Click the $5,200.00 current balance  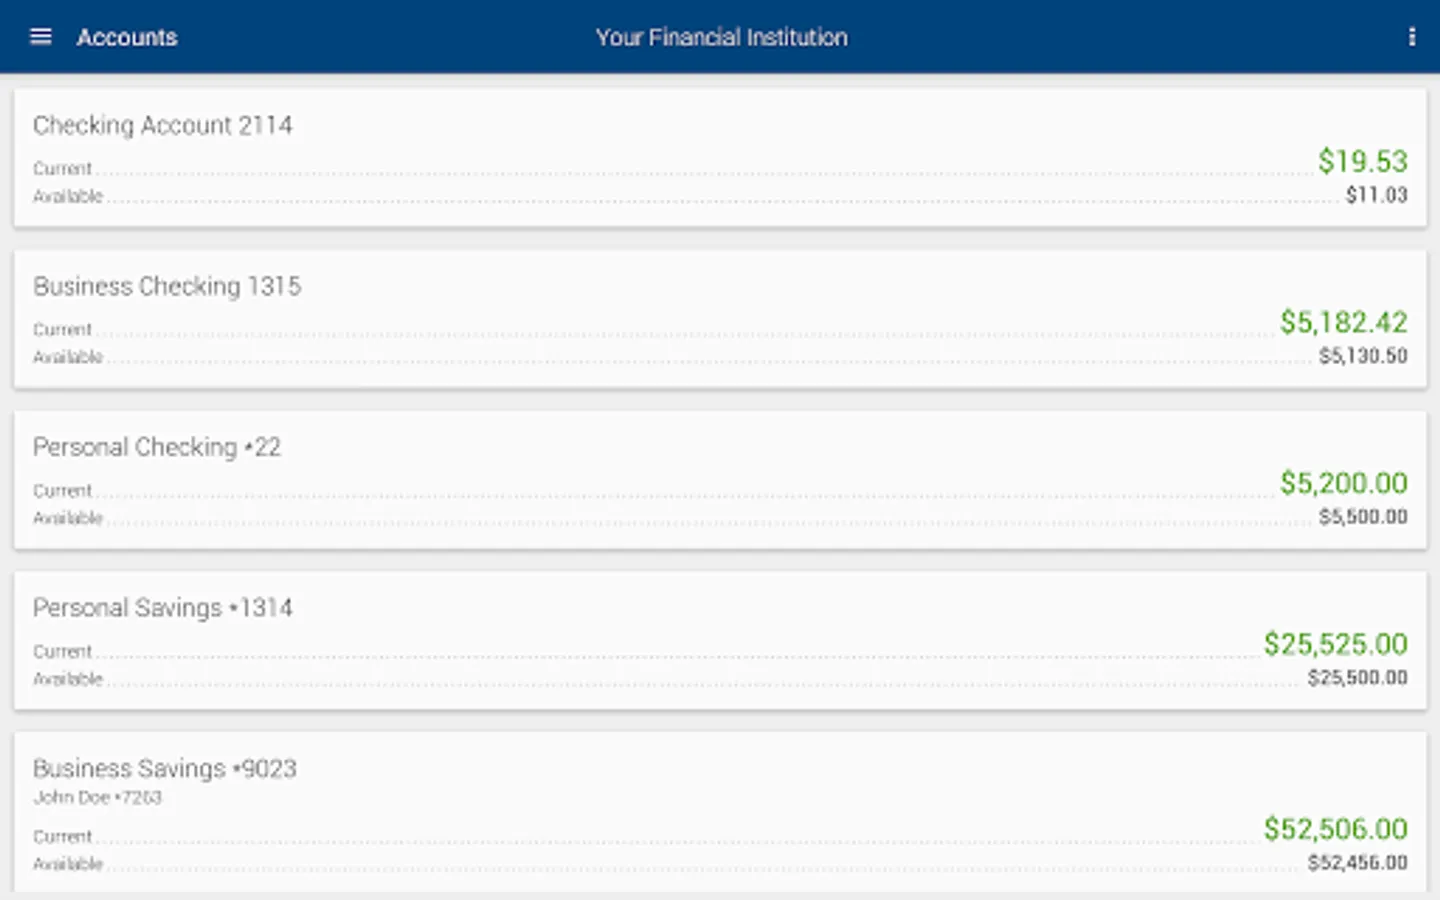point(1343,483)
